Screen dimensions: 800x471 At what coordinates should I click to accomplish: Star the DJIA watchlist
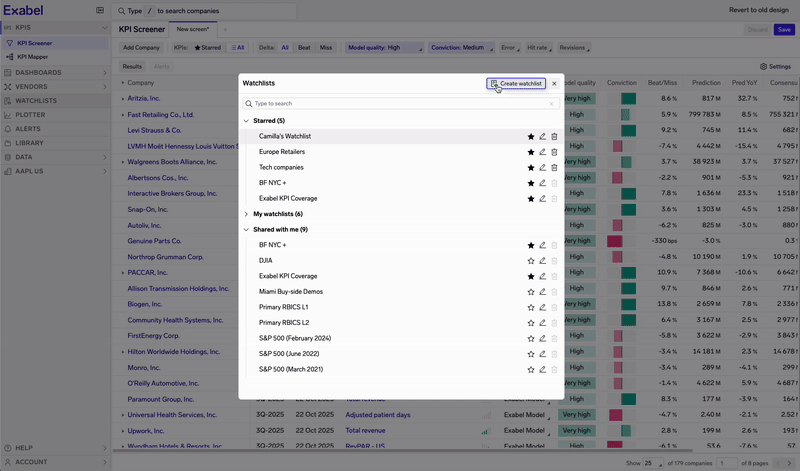pyautogui.click(x=531, y=261)
